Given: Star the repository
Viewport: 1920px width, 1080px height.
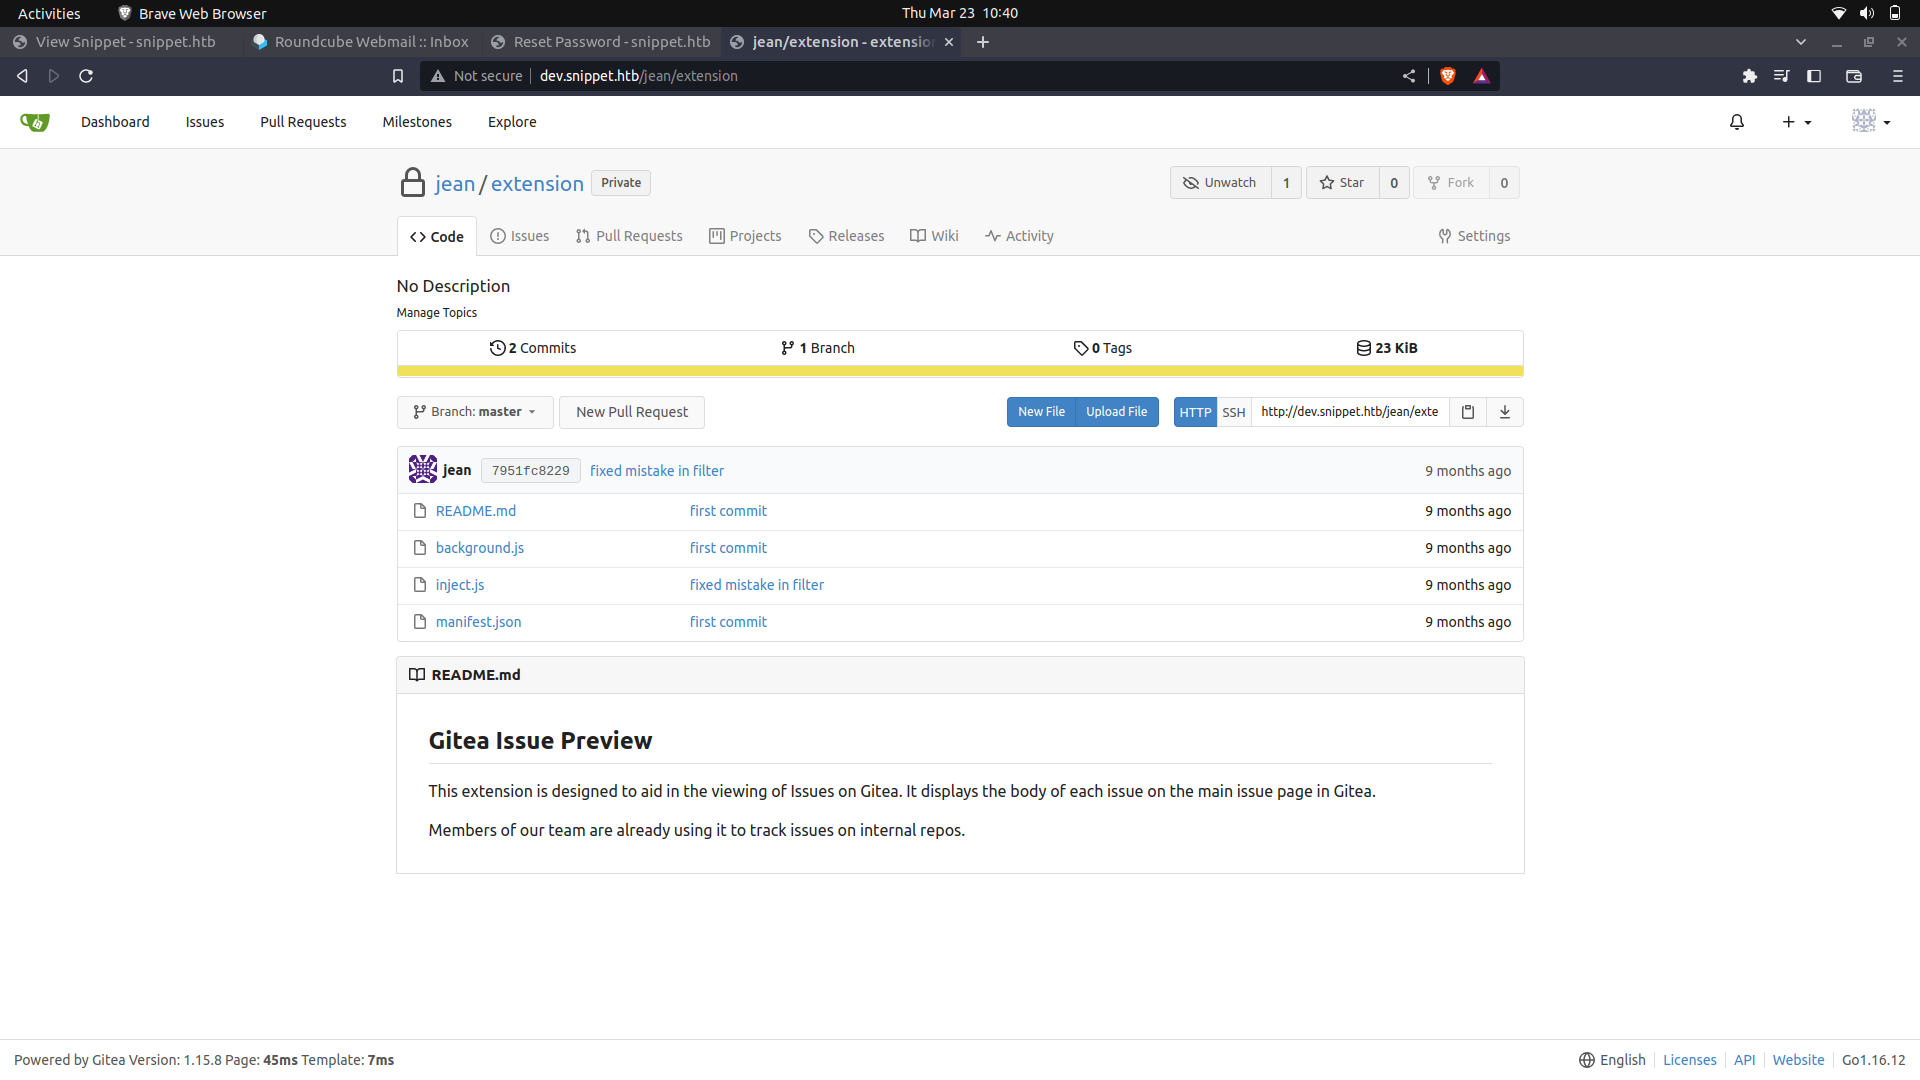Looking at the screenshot, I should click(1343, 182).
